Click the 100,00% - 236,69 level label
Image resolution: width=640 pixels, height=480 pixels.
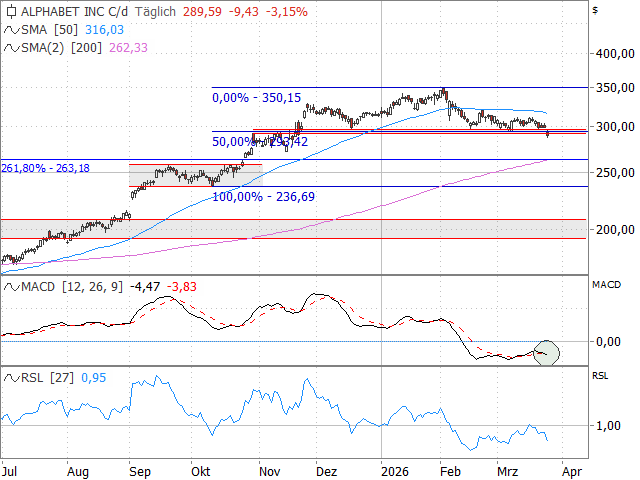[x=265, y=197]
